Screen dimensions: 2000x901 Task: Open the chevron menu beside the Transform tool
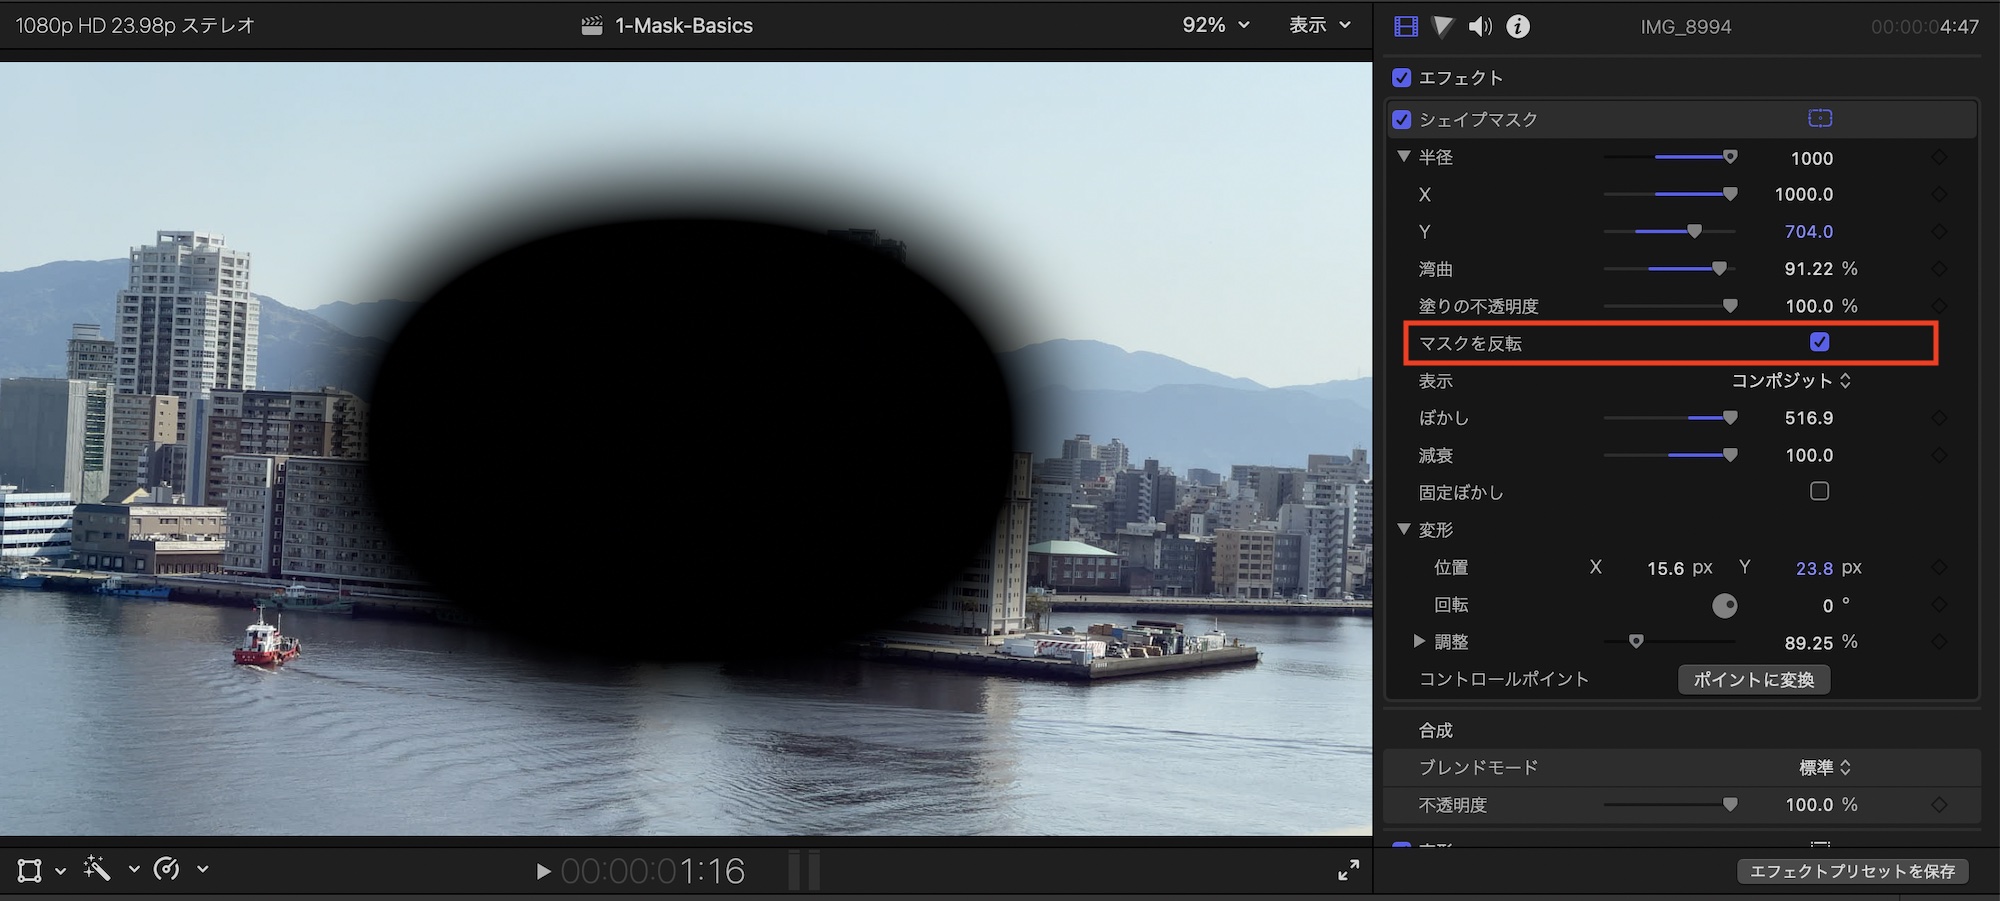[x=60, y=871]
